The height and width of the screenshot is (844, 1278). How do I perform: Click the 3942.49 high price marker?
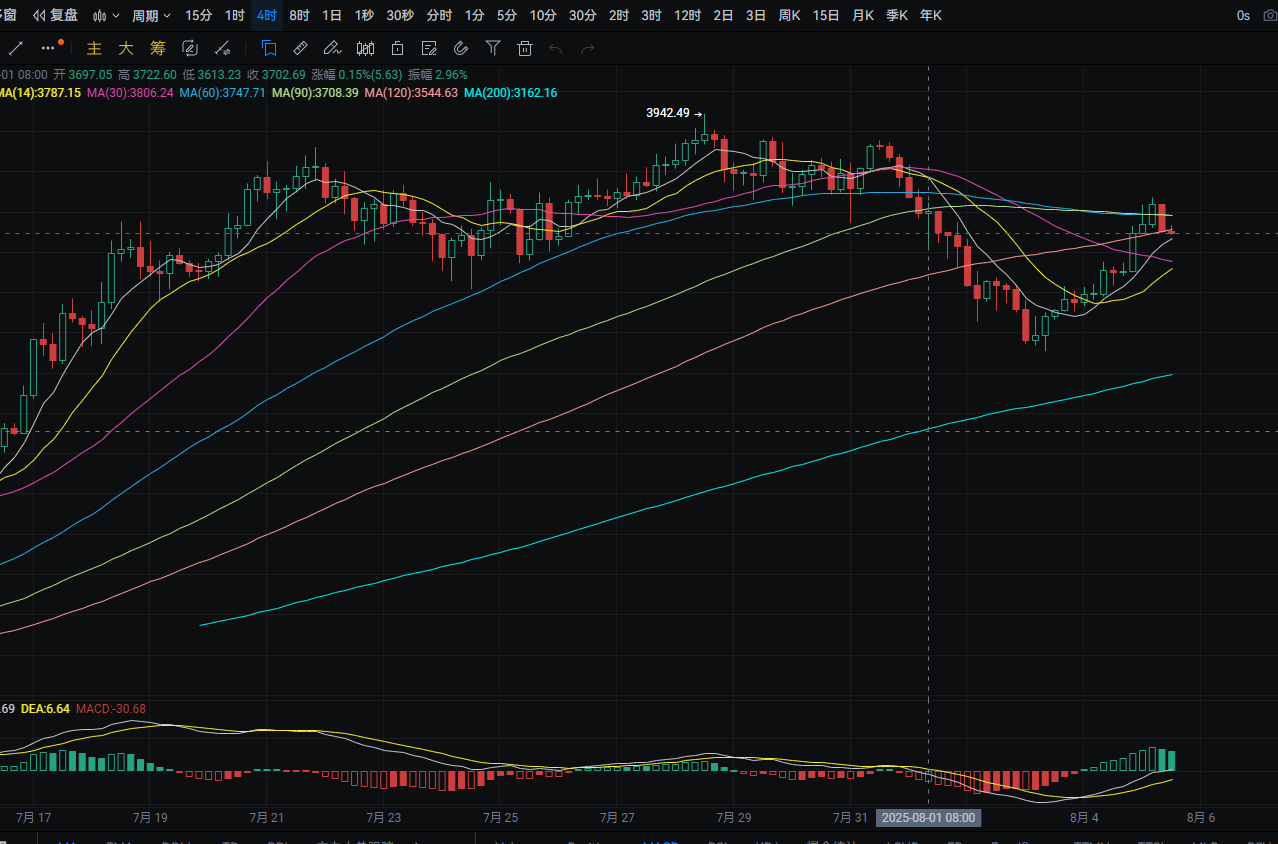[668, 113]
